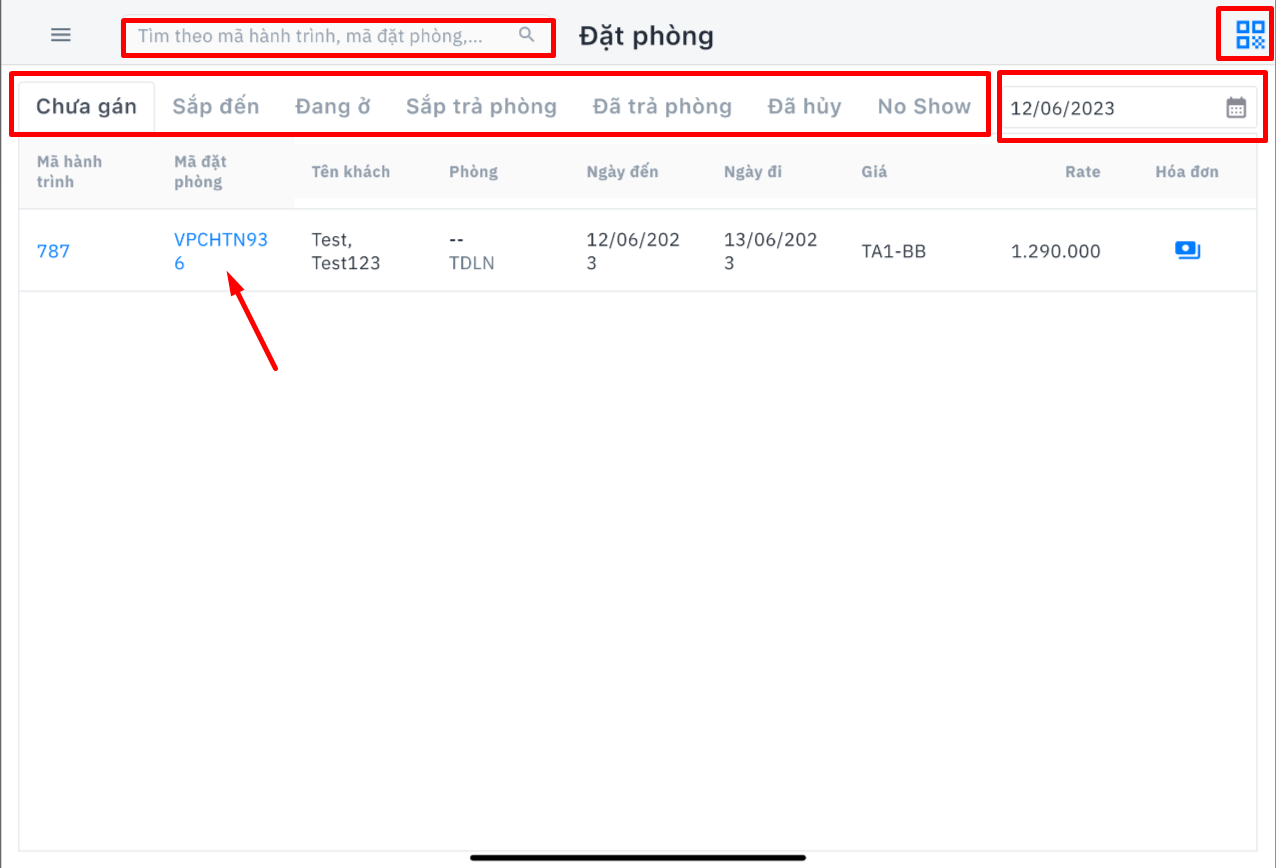Switch to the Đang ở tab
The width and height of the screenshot is (1276, 868).
tap(332, 106)
